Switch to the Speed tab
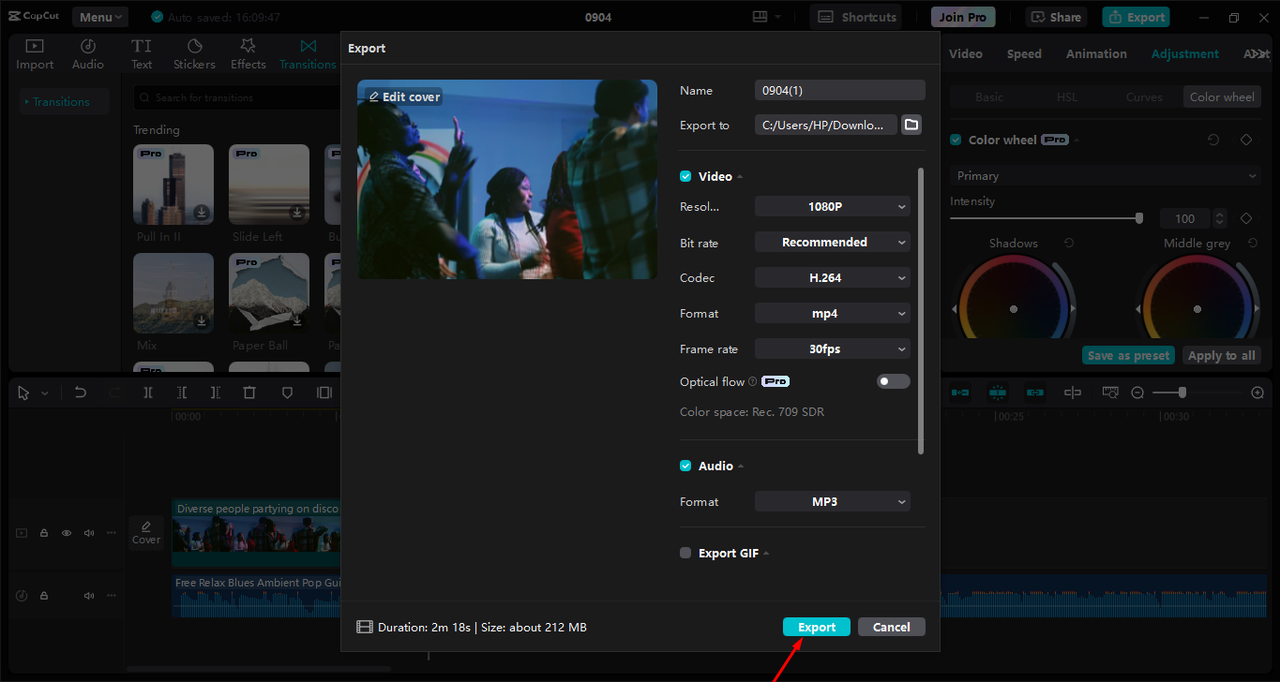 (x=1024, y=54)
